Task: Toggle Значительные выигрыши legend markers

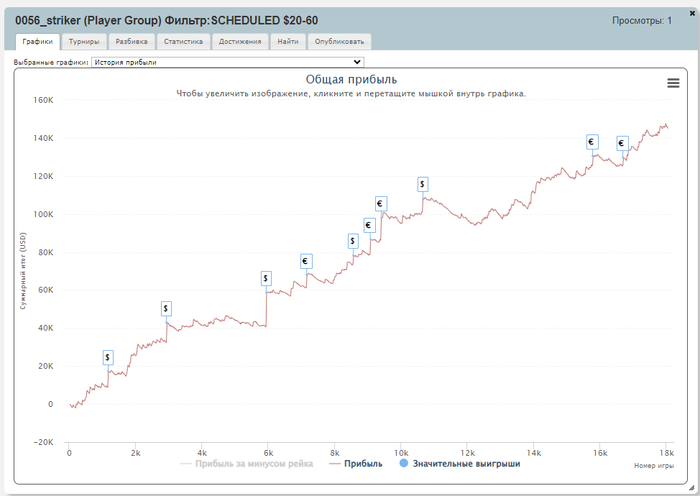Action: point(460,464)
